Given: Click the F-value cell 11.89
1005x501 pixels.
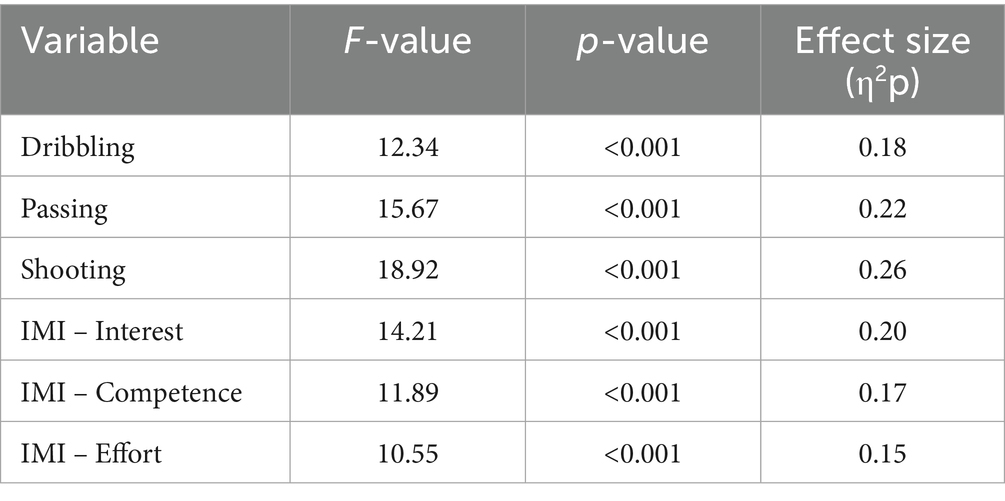Looking at the screenshot, I should [407, 392].
